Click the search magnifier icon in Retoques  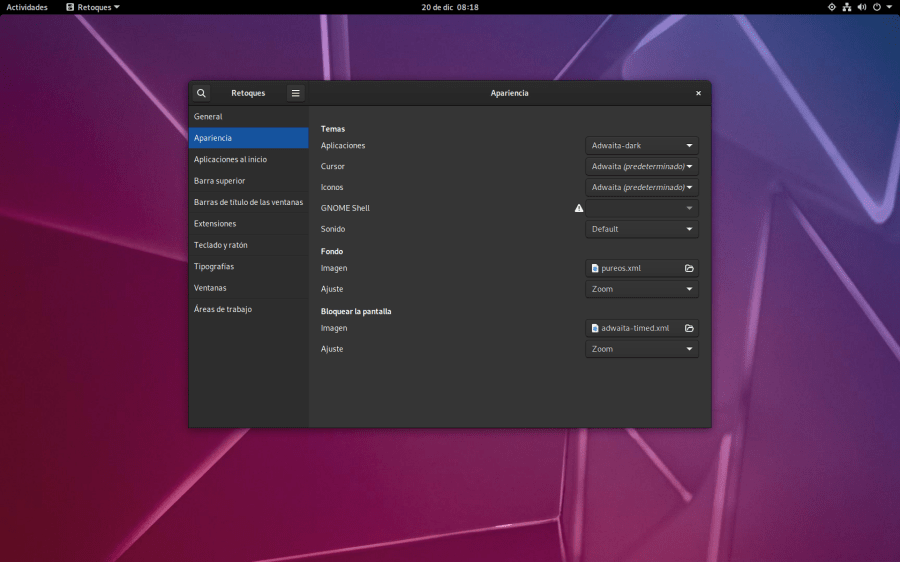201,93
